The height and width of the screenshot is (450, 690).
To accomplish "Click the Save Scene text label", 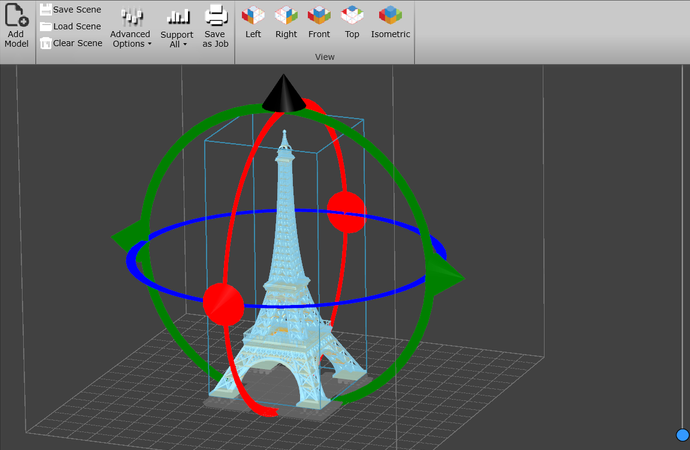I will [77, 9].
